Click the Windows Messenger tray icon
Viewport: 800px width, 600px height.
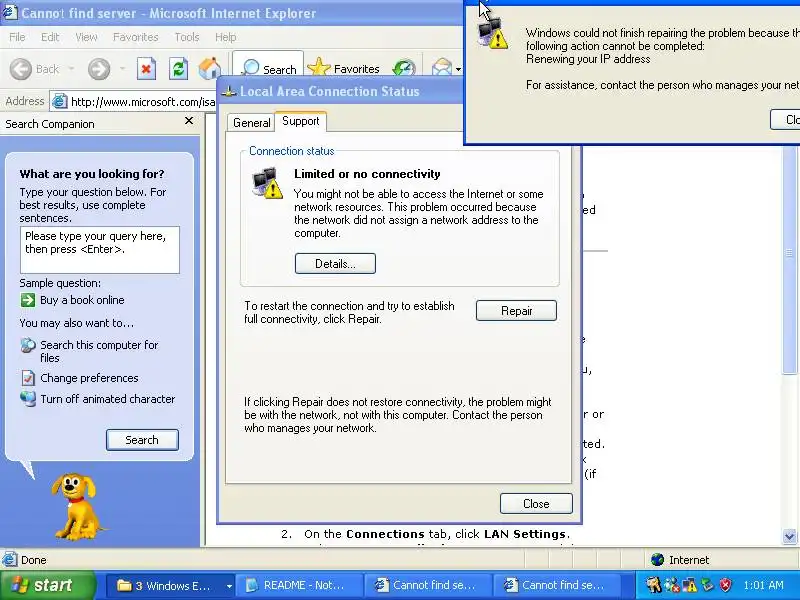(x=671, y=585)
